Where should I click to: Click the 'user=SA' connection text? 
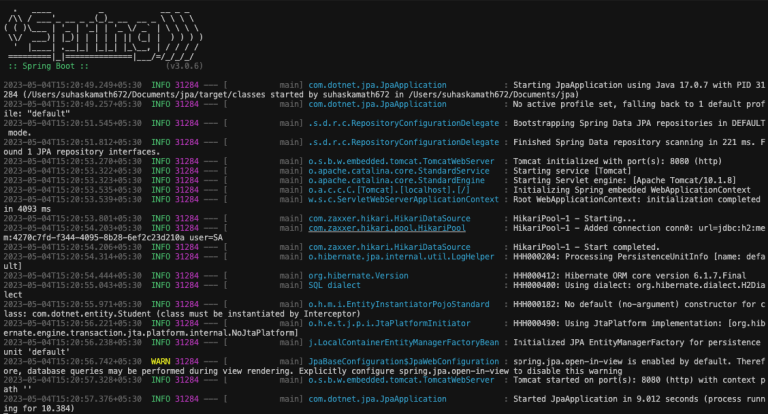pyautogui.click(x=206, y=238)
